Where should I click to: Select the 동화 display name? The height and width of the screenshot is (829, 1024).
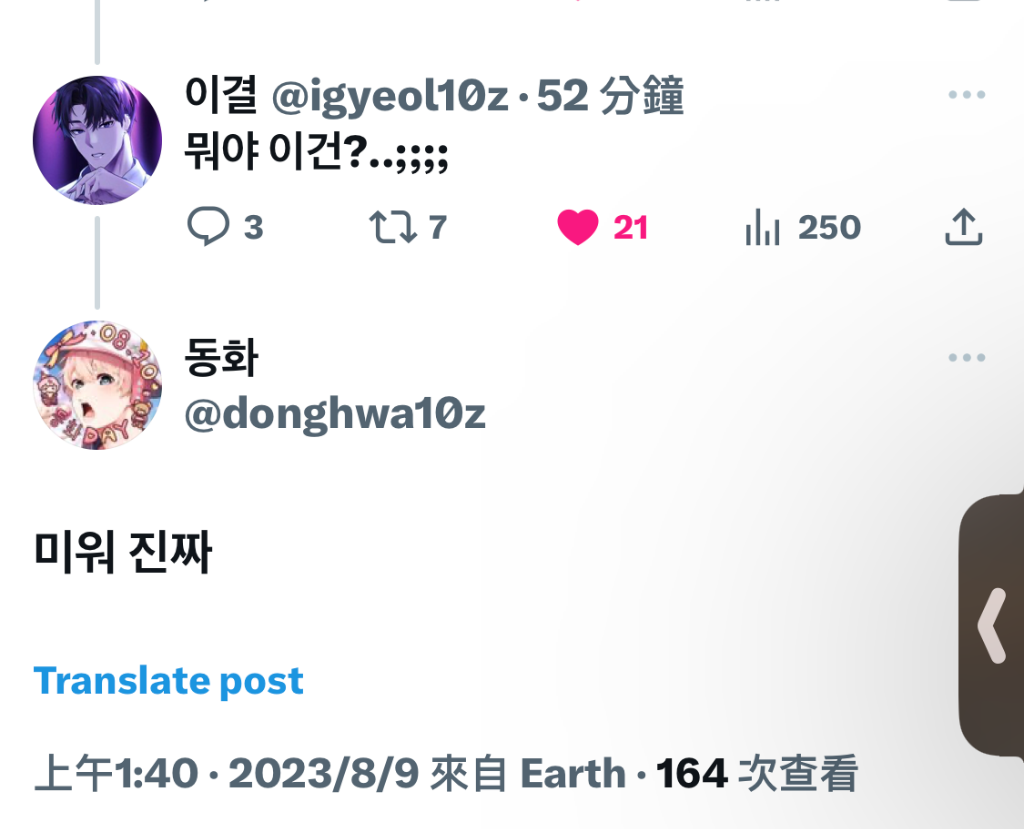[x=221, y=357]
